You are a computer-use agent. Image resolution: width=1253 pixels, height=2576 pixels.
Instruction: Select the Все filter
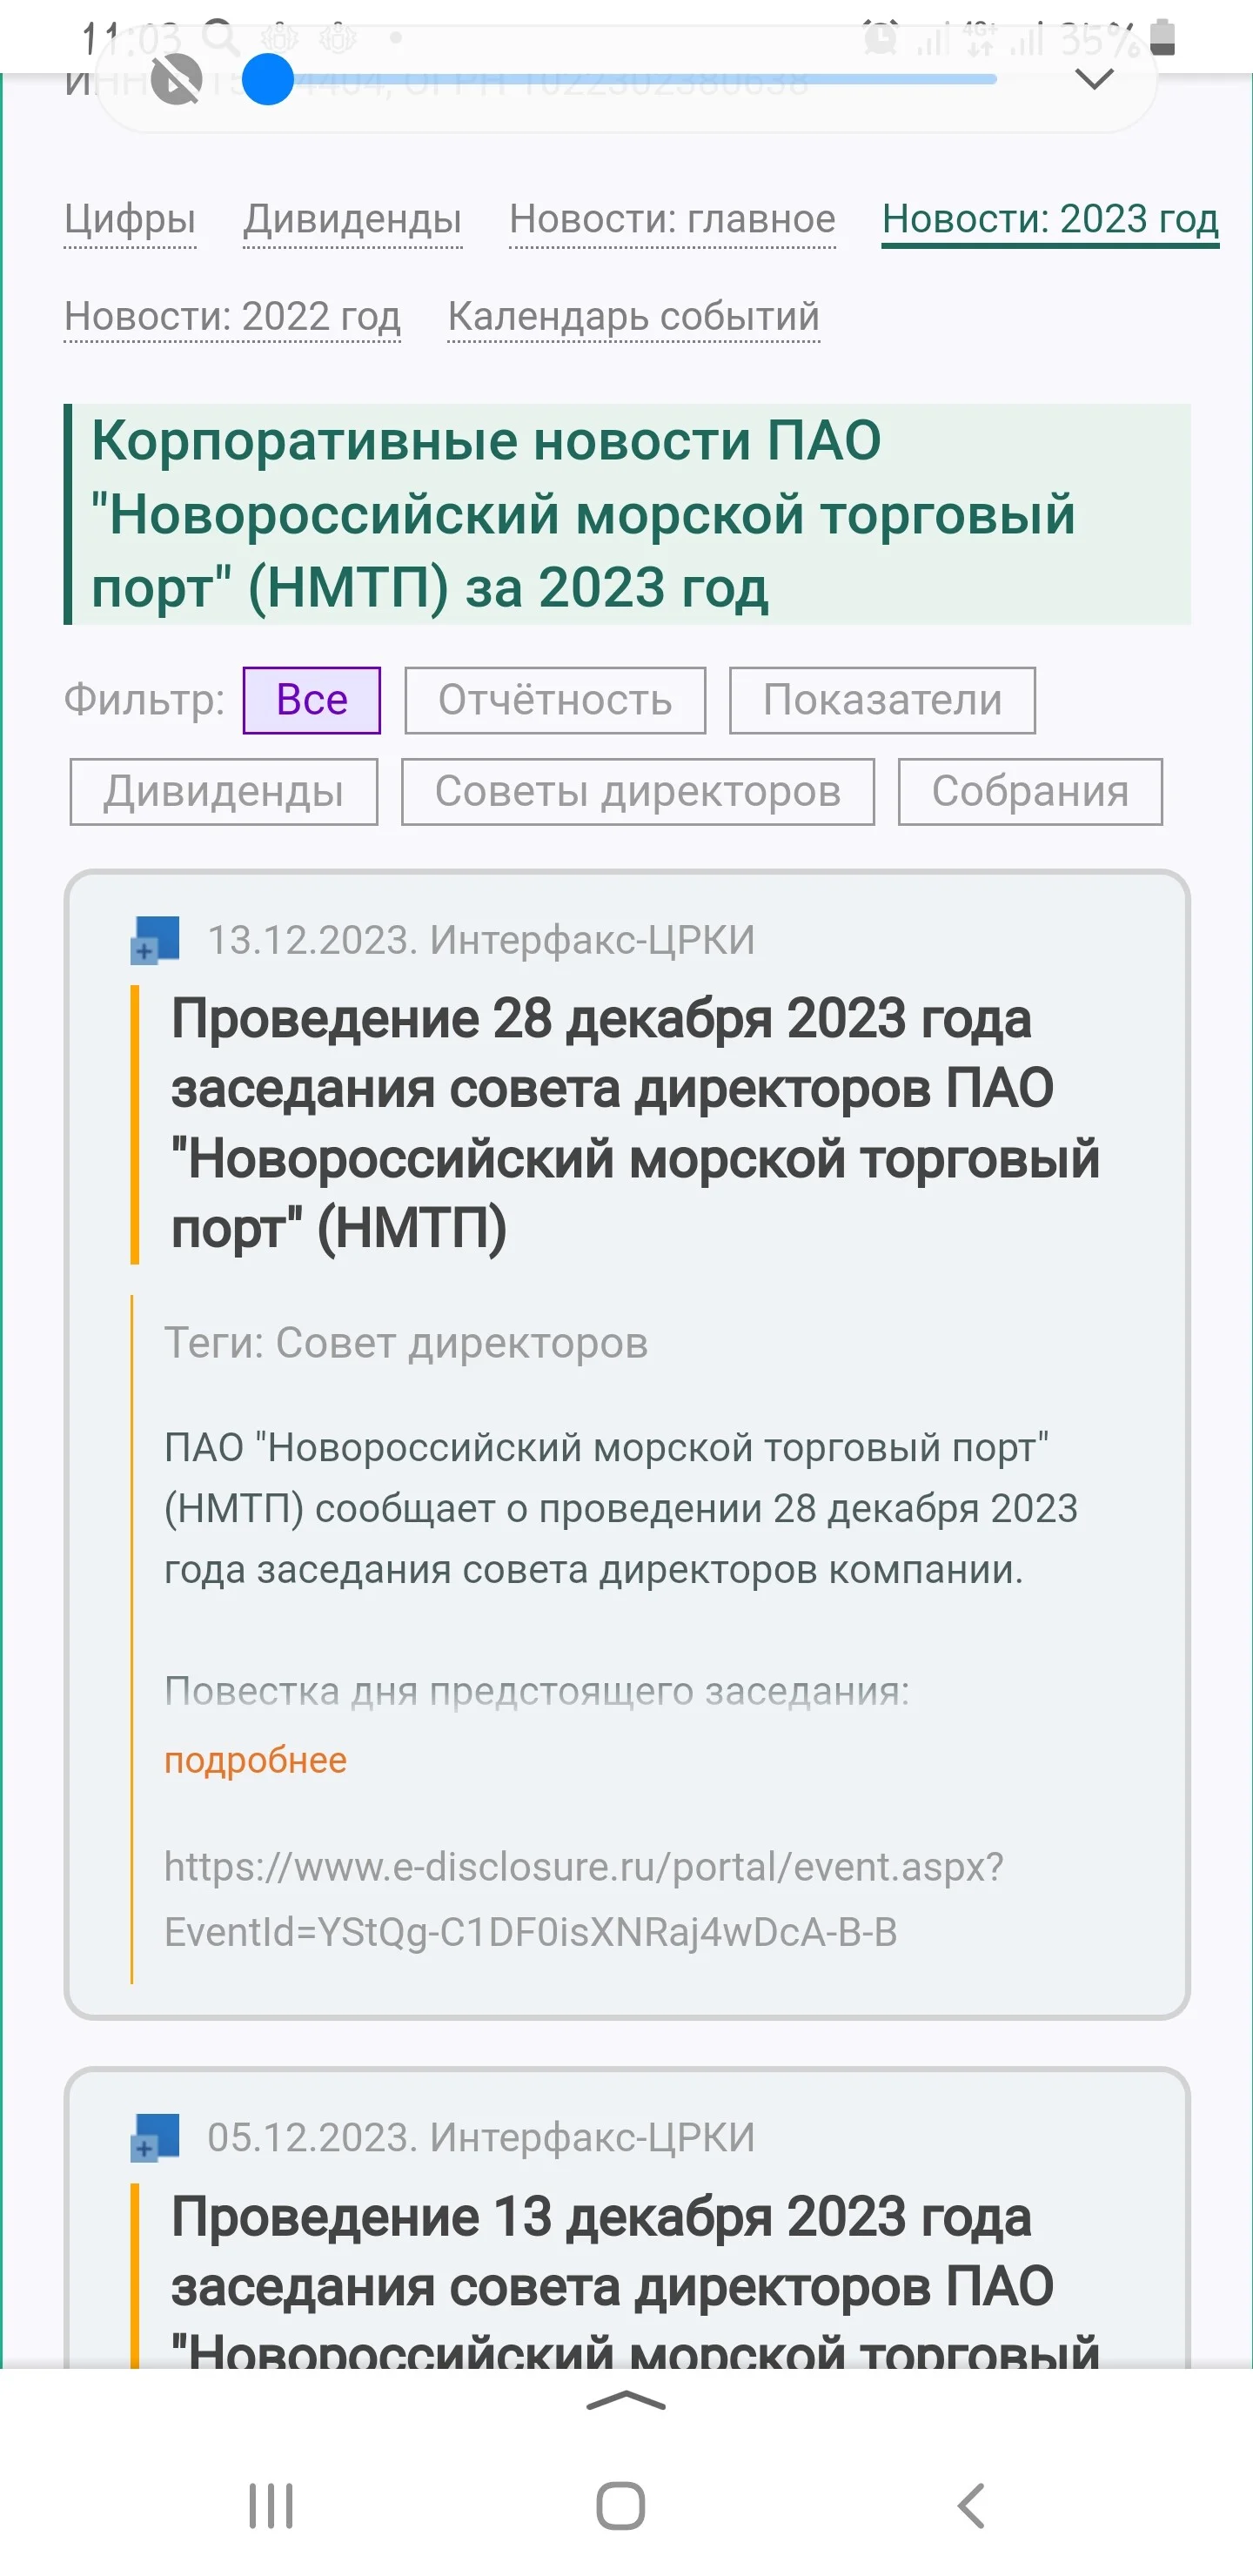coord(312,700)
